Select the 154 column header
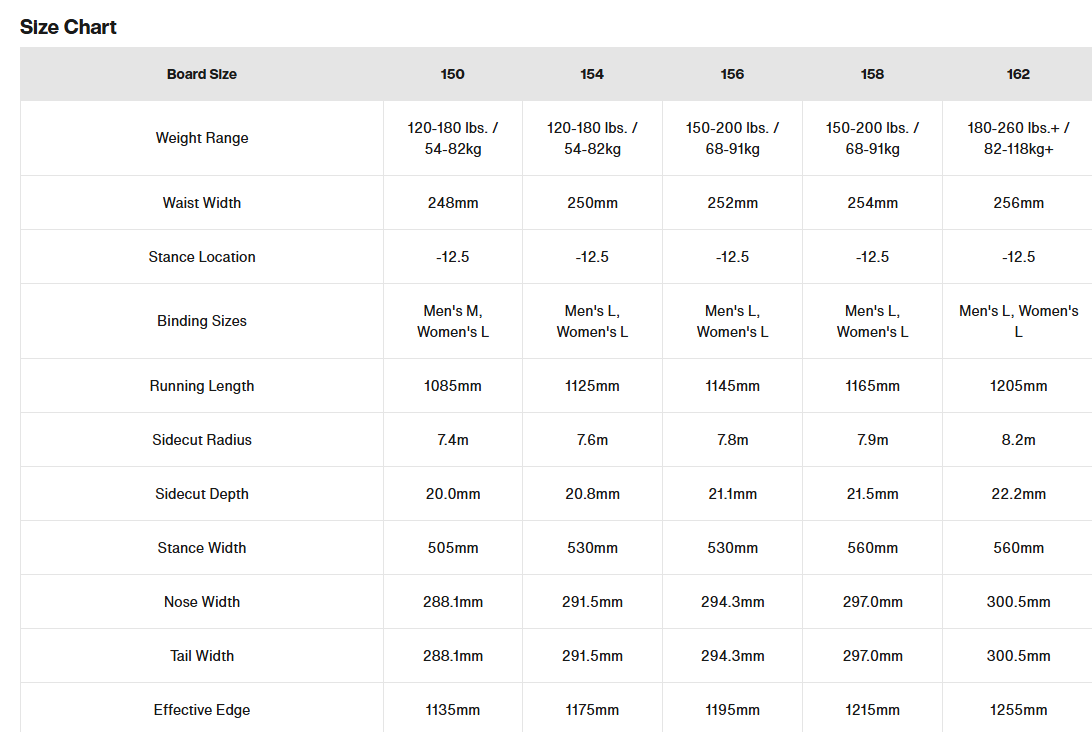Screen dimensions: 1092x732 tap(592, 74)
